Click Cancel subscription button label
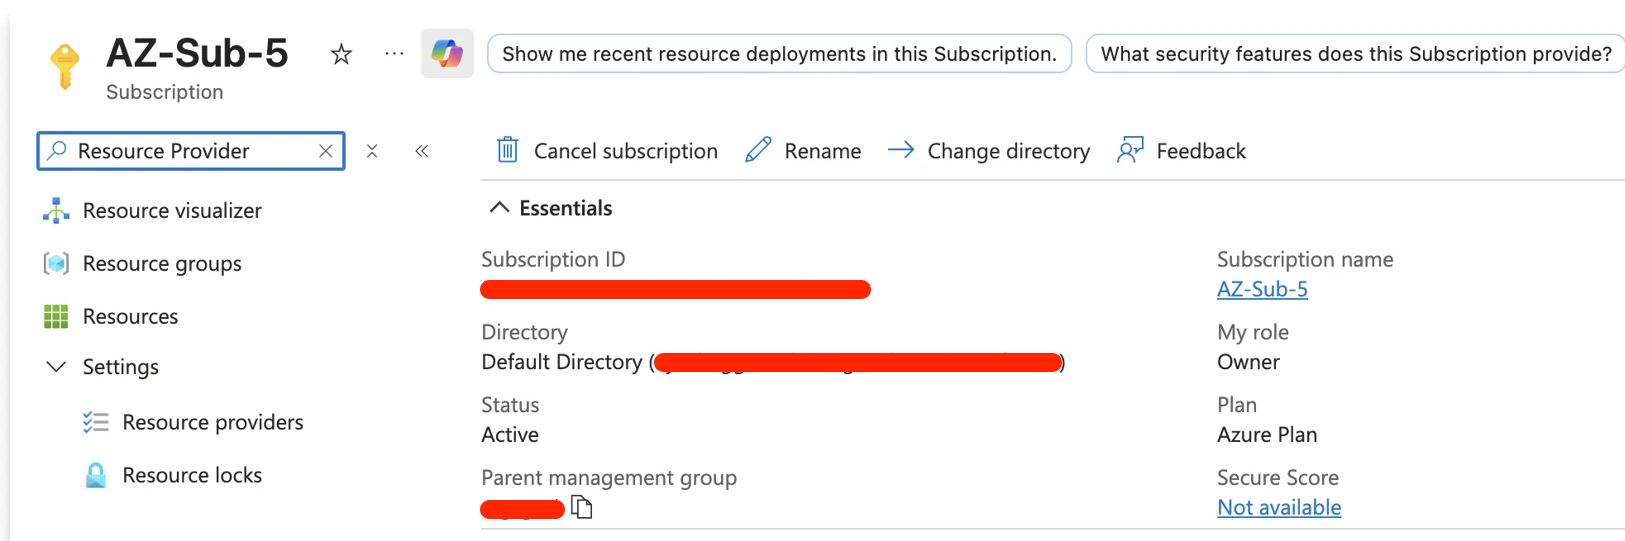 [x=626, y=151]
